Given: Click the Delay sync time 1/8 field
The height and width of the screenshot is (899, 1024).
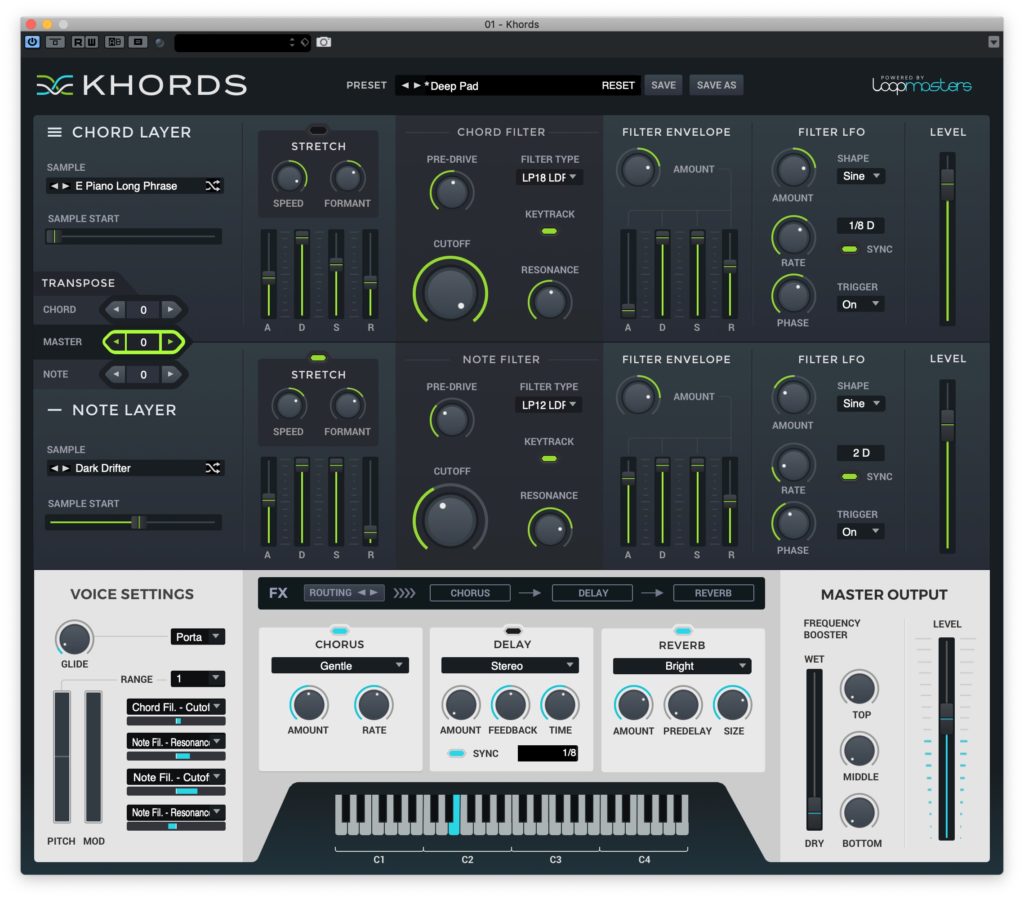Looking at the screenshot, I should [x=547, y=753].
